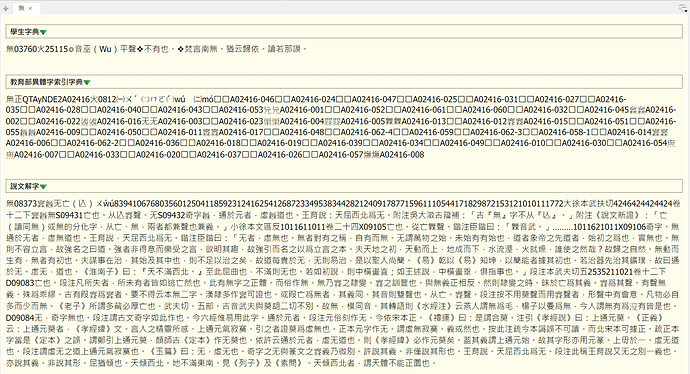Click the 教育部異體字索引字典 heading label
The height and width of the screenshot is (374, 690).
[x=46, y=82]
